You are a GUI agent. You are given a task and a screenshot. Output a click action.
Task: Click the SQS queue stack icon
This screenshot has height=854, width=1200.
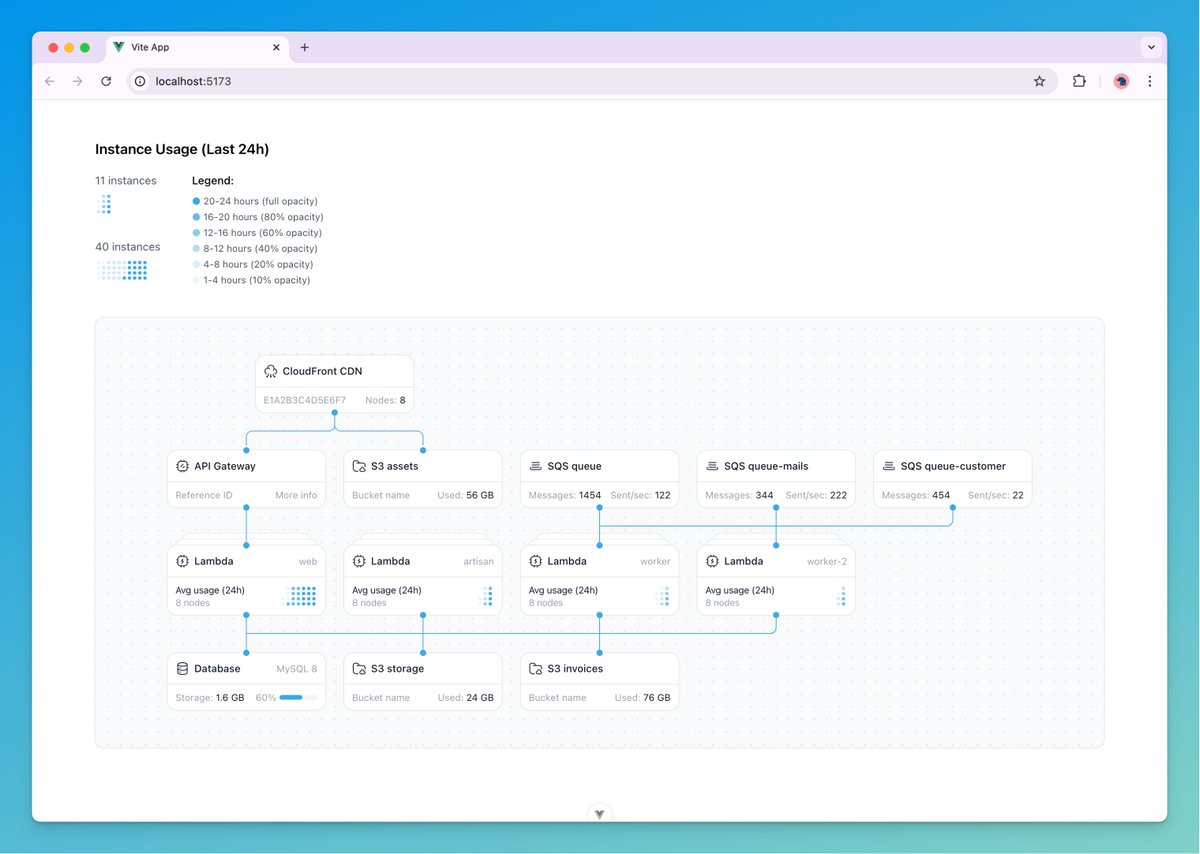(535, 466)
